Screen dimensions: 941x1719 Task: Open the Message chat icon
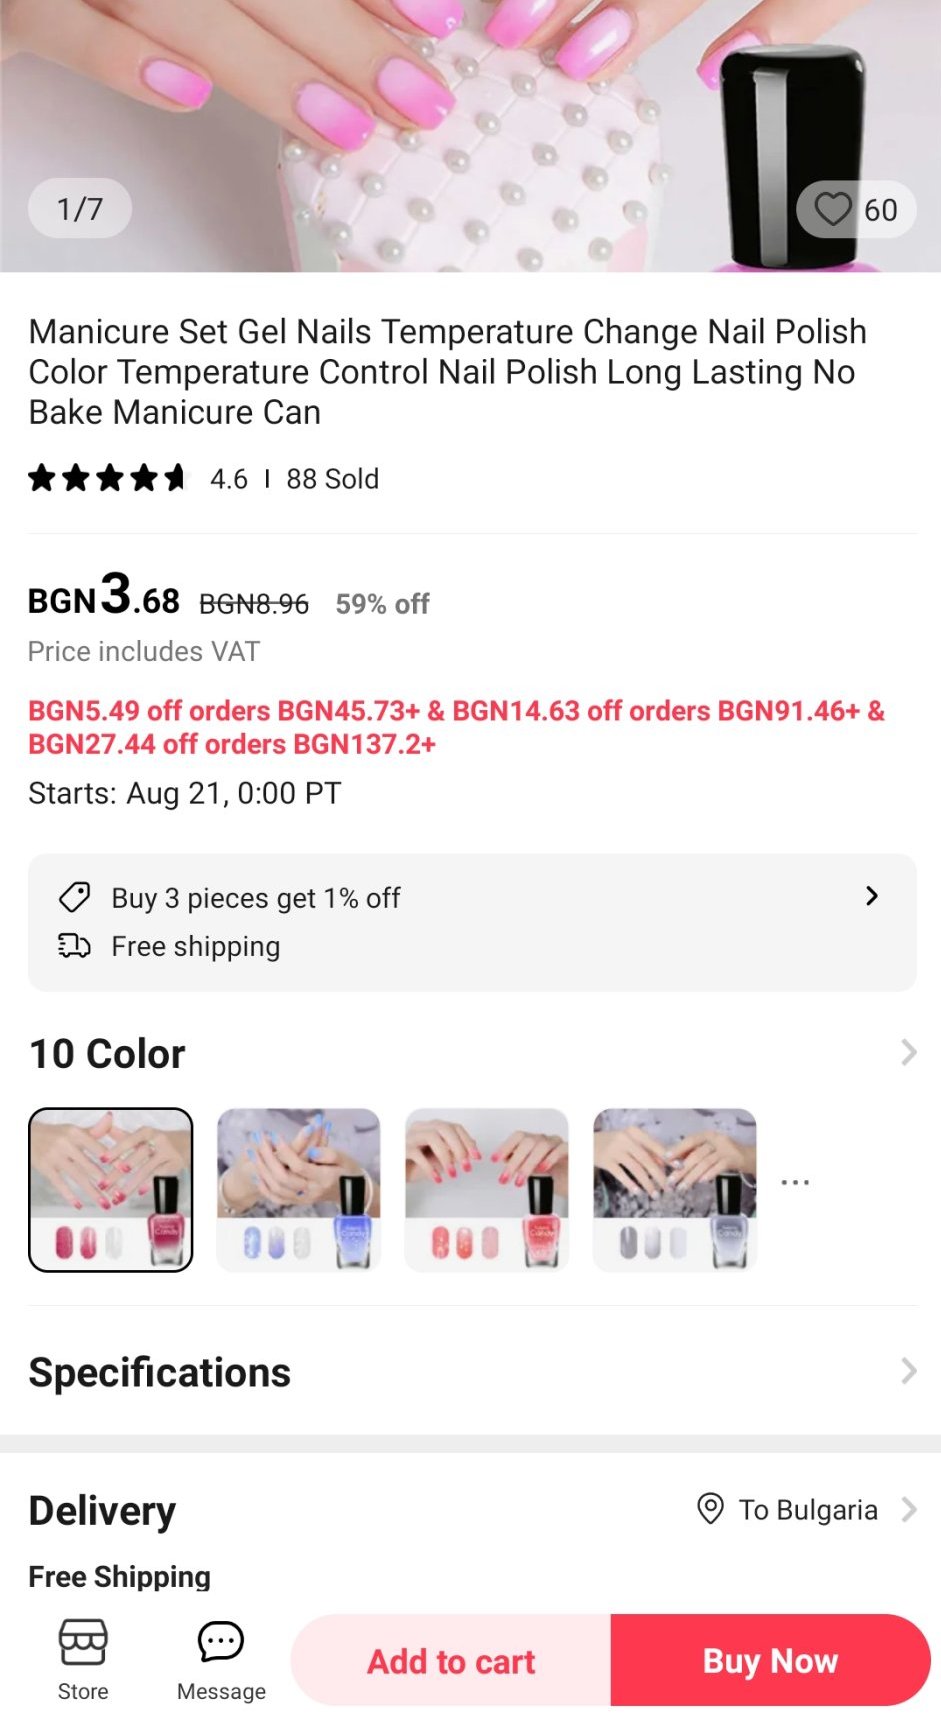[221, 1642]
